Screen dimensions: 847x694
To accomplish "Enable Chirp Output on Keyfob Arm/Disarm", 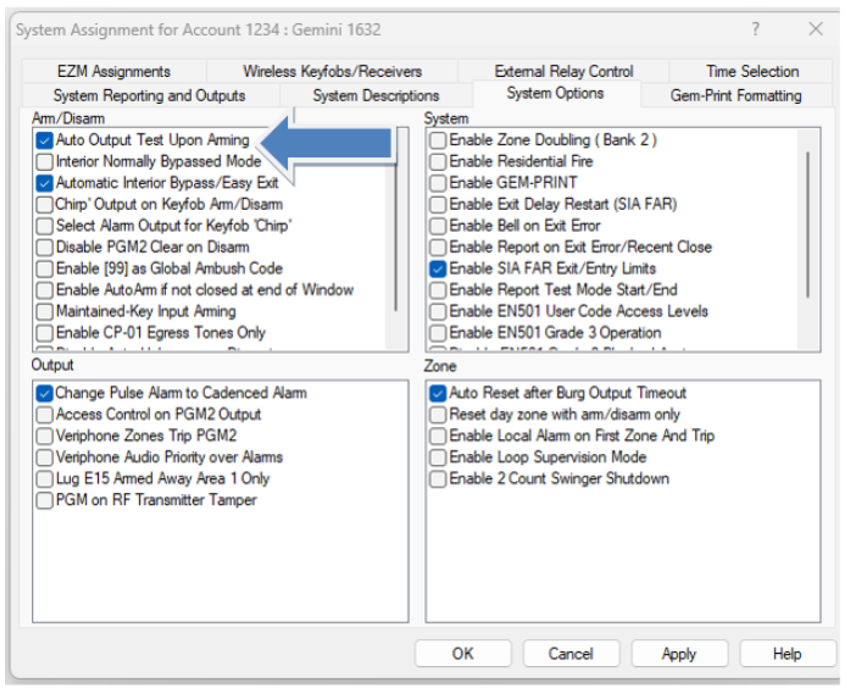I will [x=44, y=205].
